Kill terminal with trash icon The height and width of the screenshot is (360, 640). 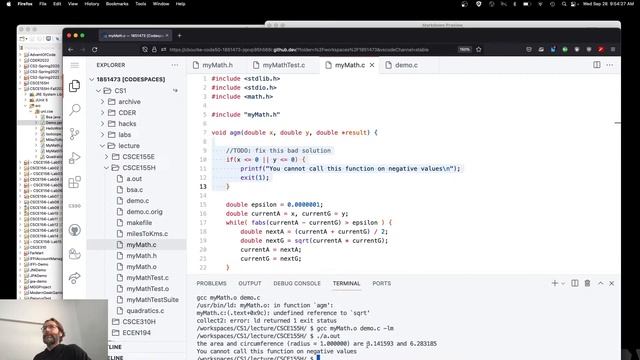click(587, 283)
